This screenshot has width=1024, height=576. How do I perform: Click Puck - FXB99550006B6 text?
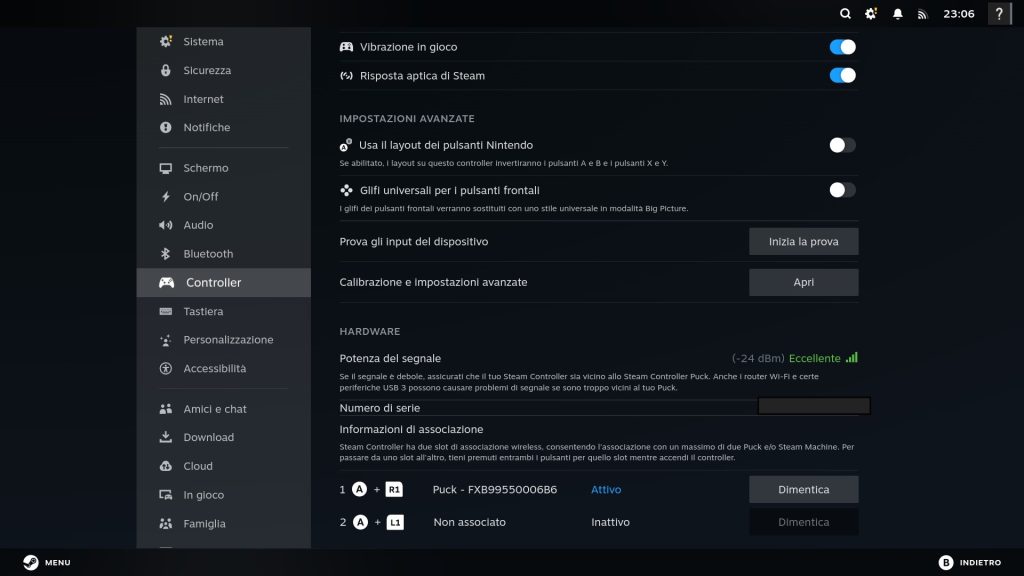495,489
